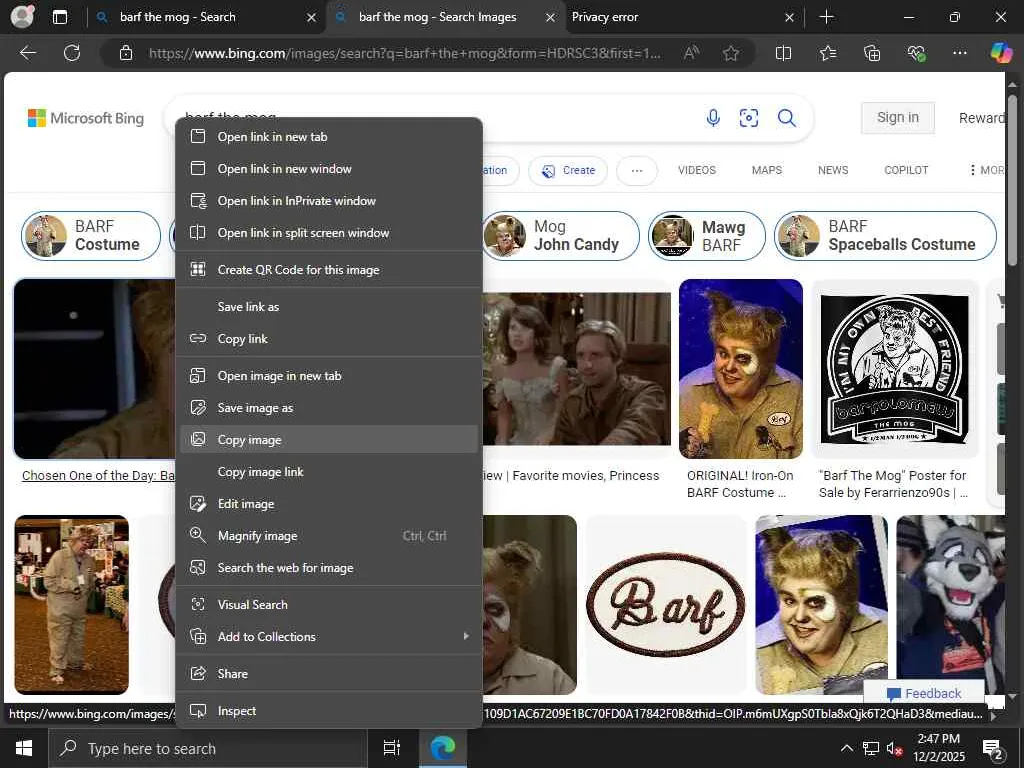Open the profile avatar icon

click(x=22, y=17)
